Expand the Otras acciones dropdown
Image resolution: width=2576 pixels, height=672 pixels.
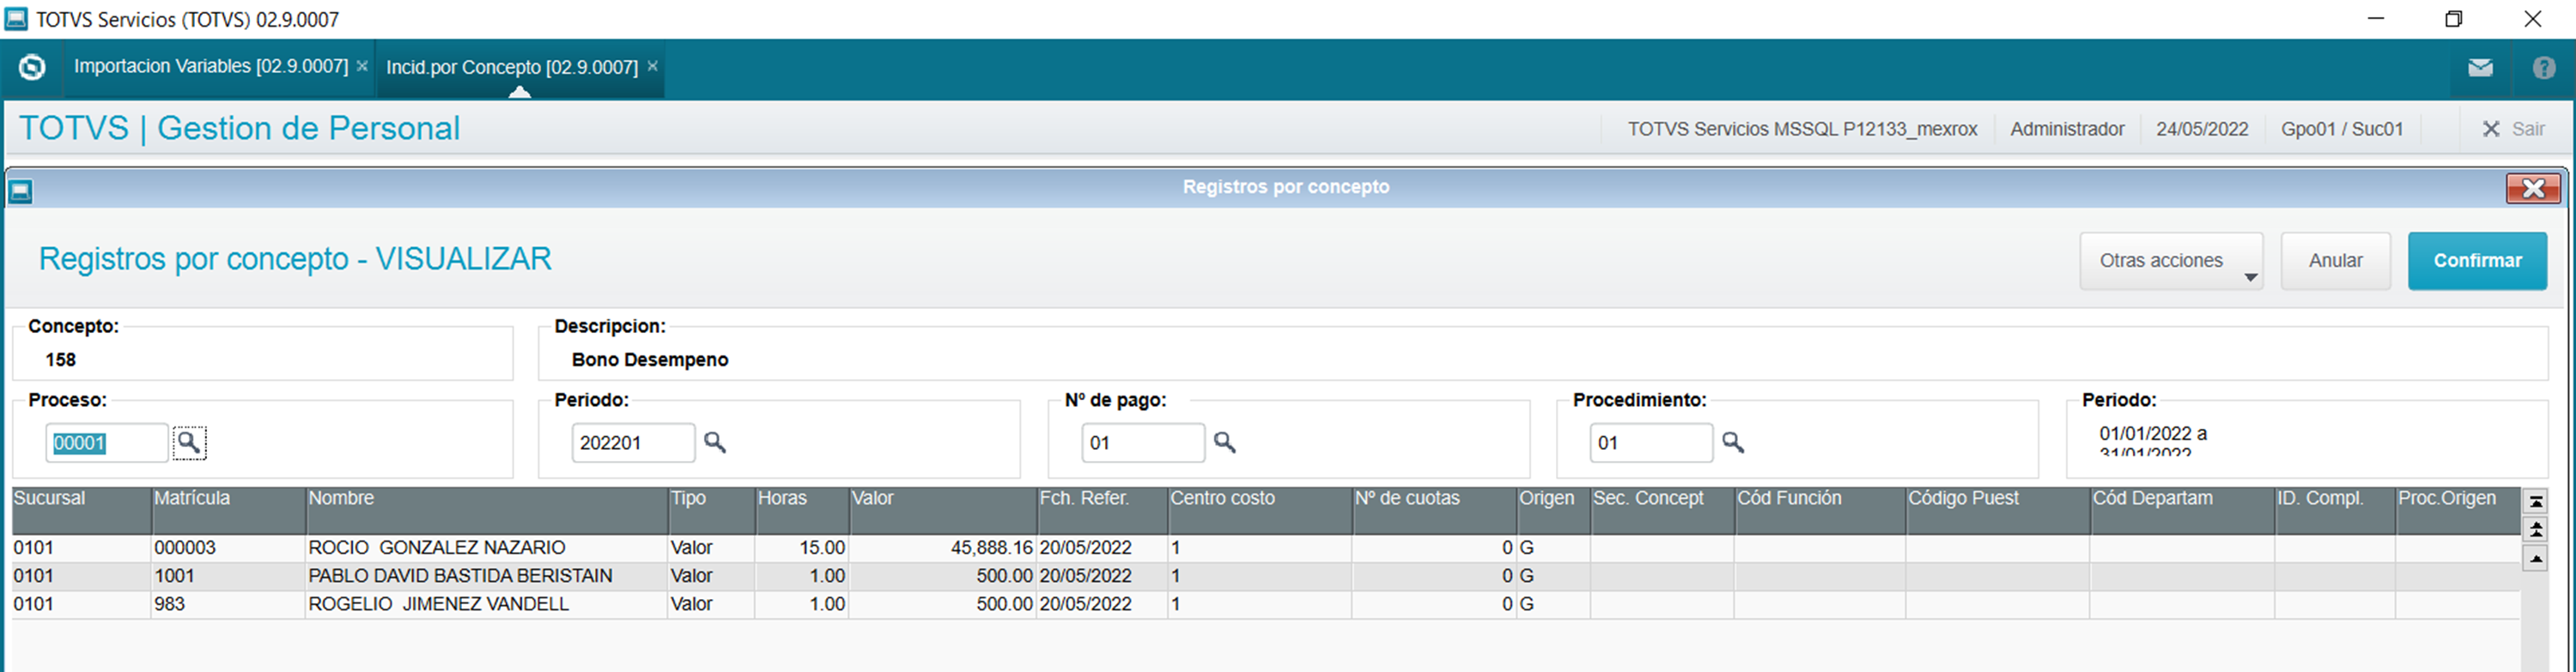[x=2171, y=261]
